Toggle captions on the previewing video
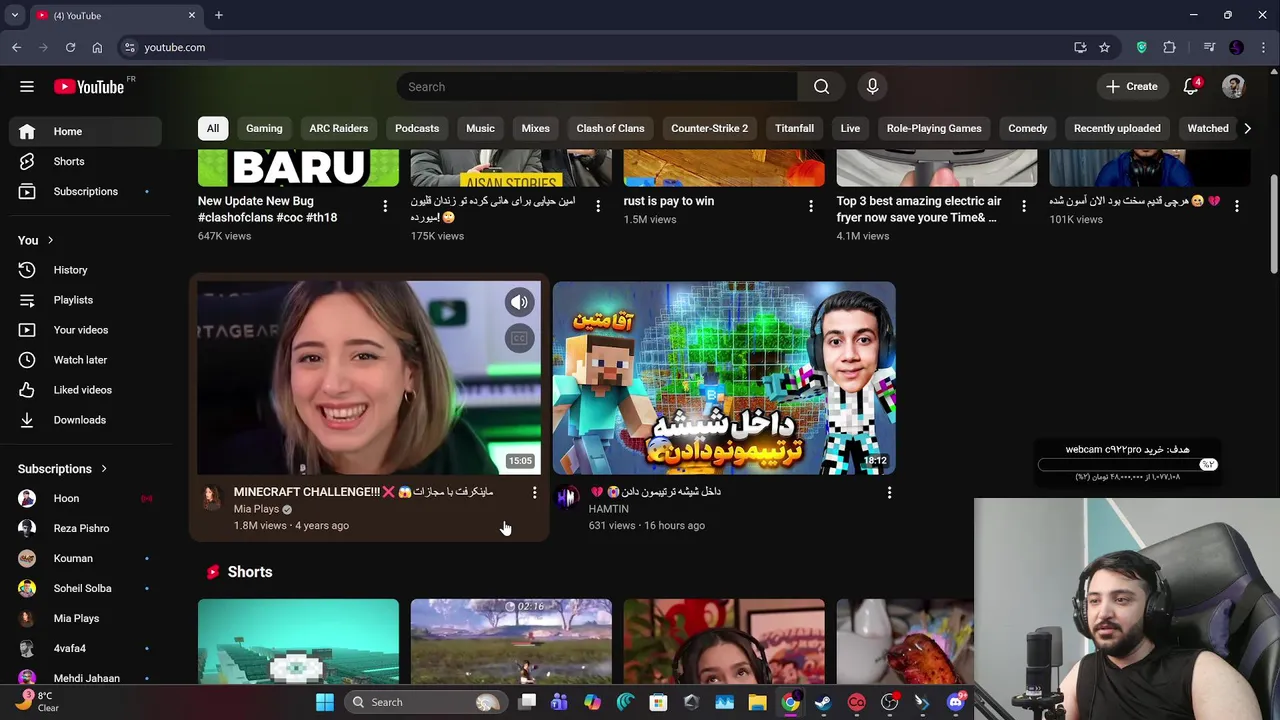This screenshot has height=720, width=1280. coord(519,339)
